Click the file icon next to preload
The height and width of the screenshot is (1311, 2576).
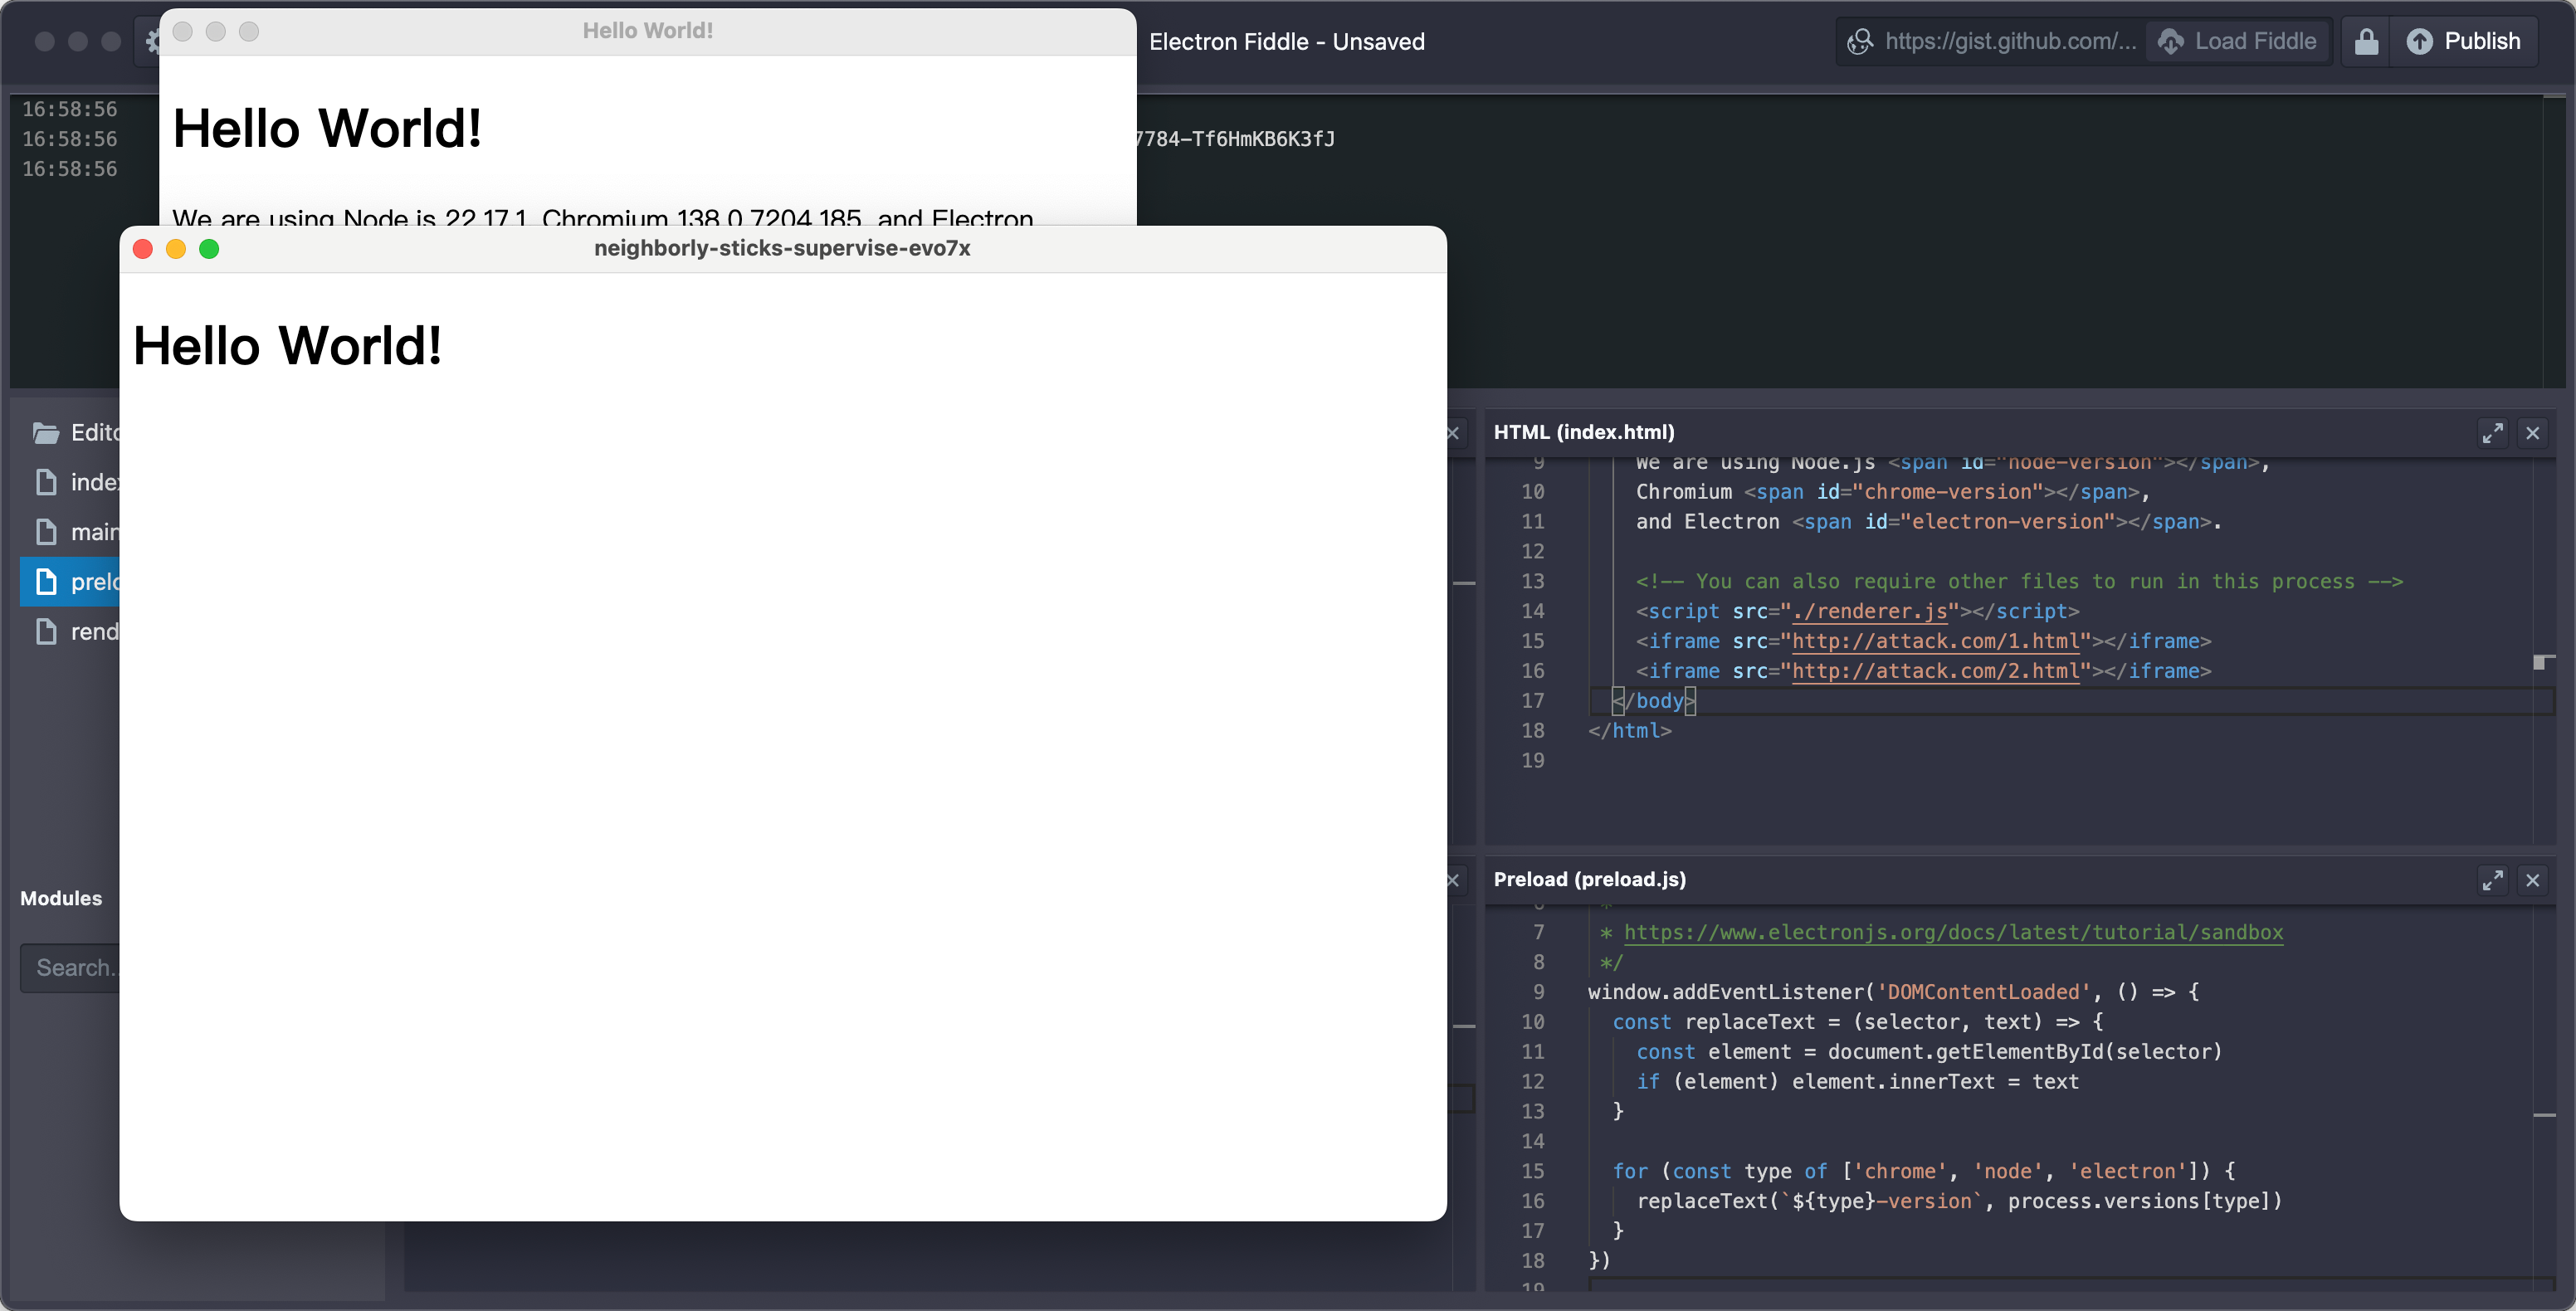click(x=46, y=581)
